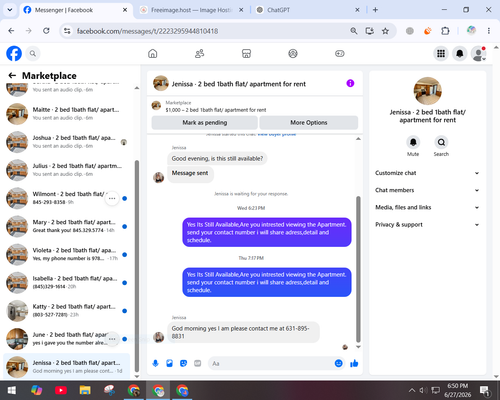Click conversation list scrollbar
Image resolution: width=500 pixels, height=400 pixels.
[x=137, y=266]
